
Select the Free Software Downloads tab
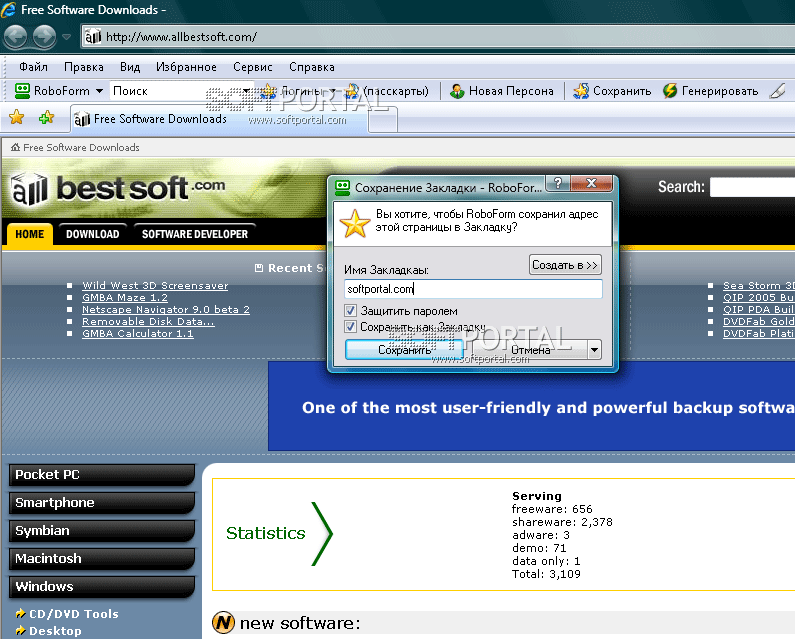coord(218,119)
